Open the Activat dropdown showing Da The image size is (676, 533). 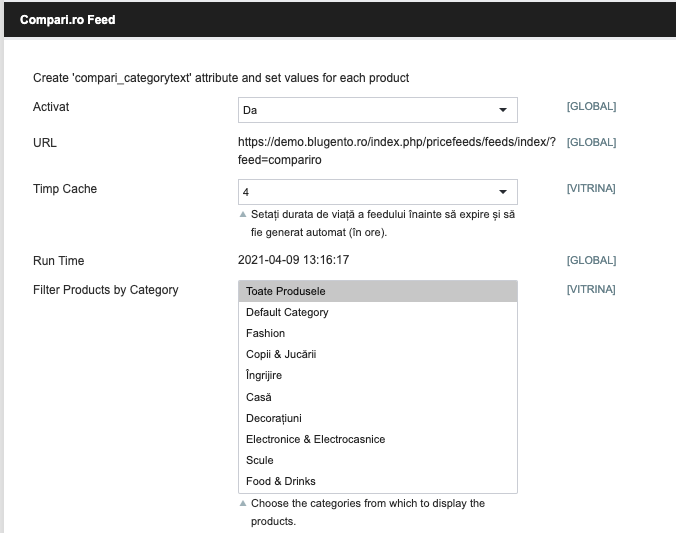[378, 110]
